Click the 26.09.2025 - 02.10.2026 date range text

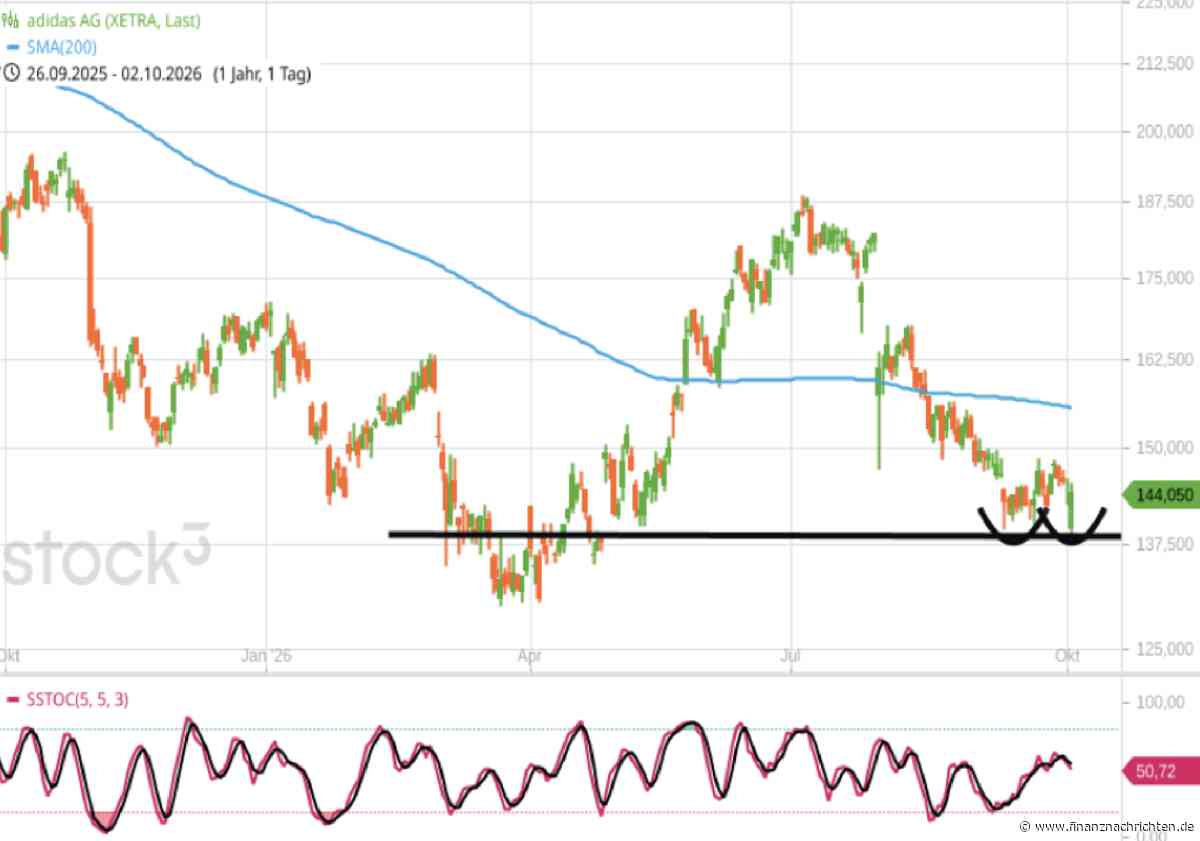click(x=114, y=73)
